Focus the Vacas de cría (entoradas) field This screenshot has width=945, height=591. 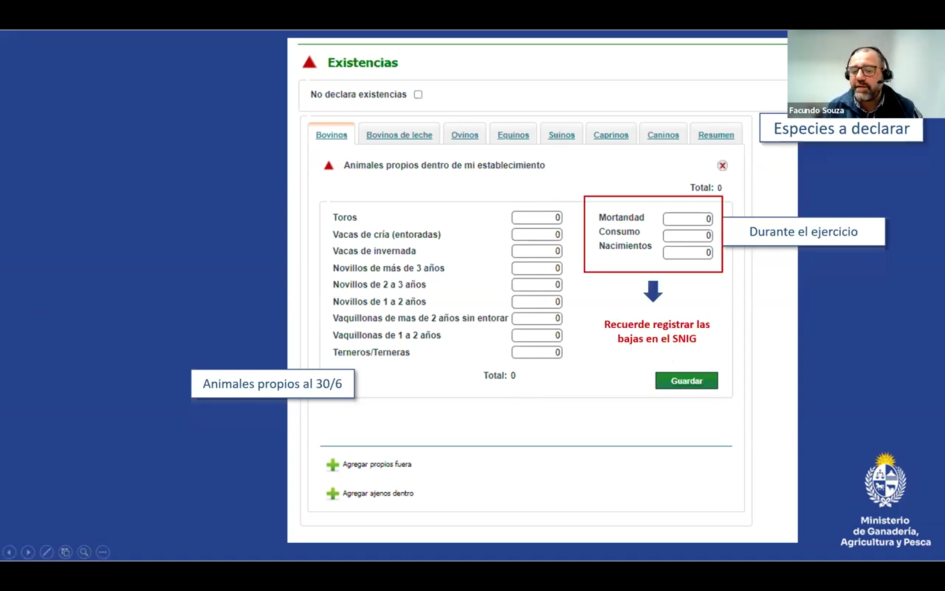point(536,234)
